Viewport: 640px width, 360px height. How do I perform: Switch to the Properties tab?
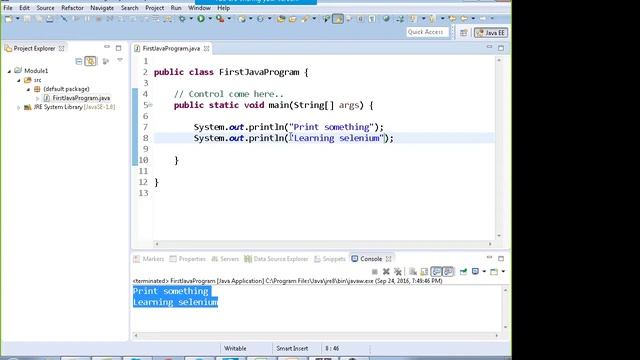[188, 259]
